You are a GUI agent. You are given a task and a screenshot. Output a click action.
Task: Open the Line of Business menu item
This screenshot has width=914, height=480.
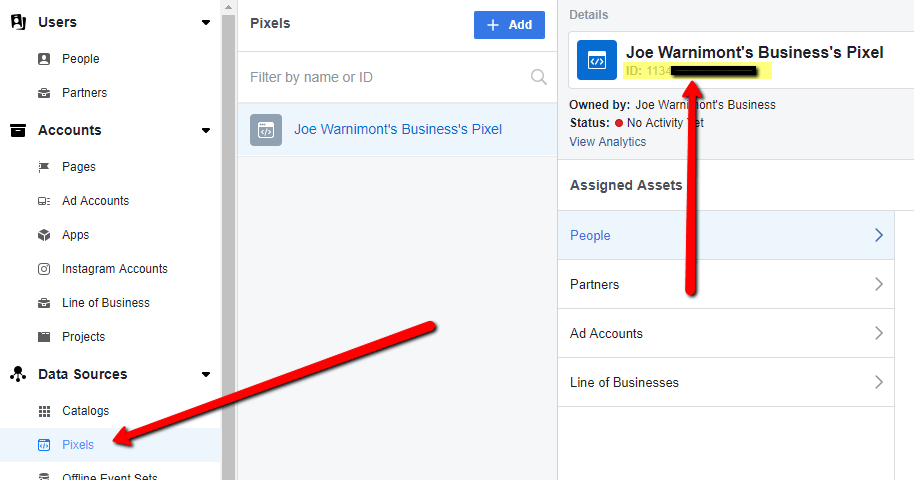(106, 303)
